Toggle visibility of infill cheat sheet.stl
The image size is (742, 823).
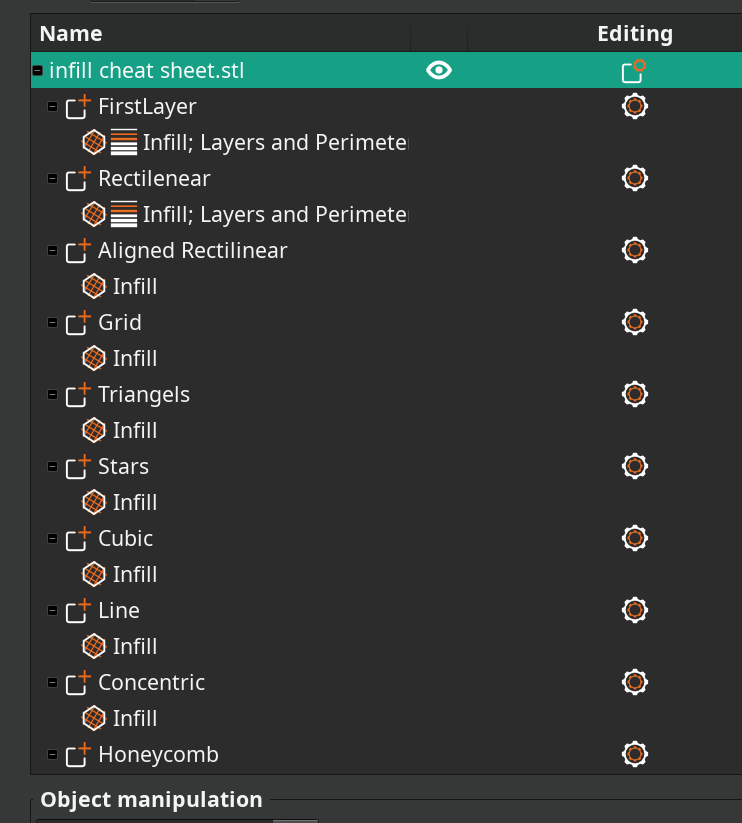point(438,70)
